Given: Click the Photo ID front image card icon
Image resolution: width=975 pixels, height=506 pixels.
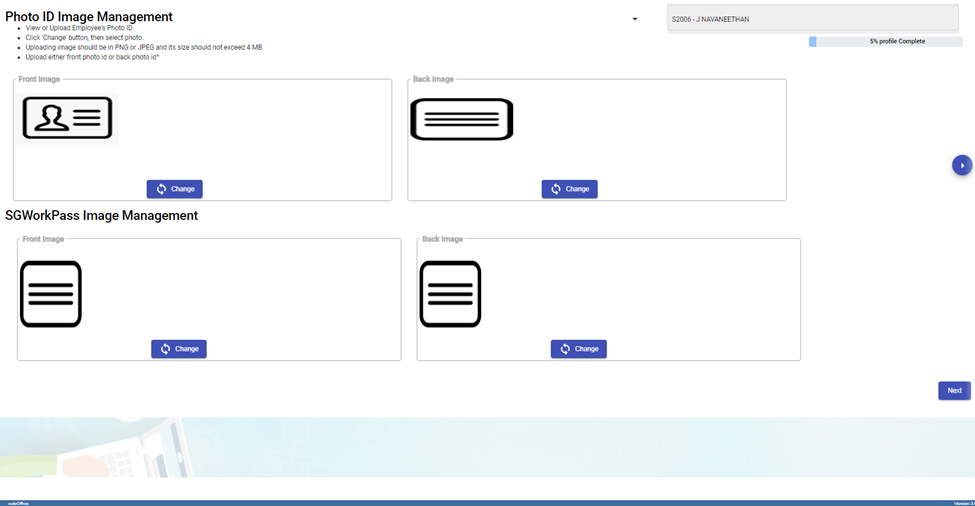Looking at the screenshot, I should (x=67, y=119).
